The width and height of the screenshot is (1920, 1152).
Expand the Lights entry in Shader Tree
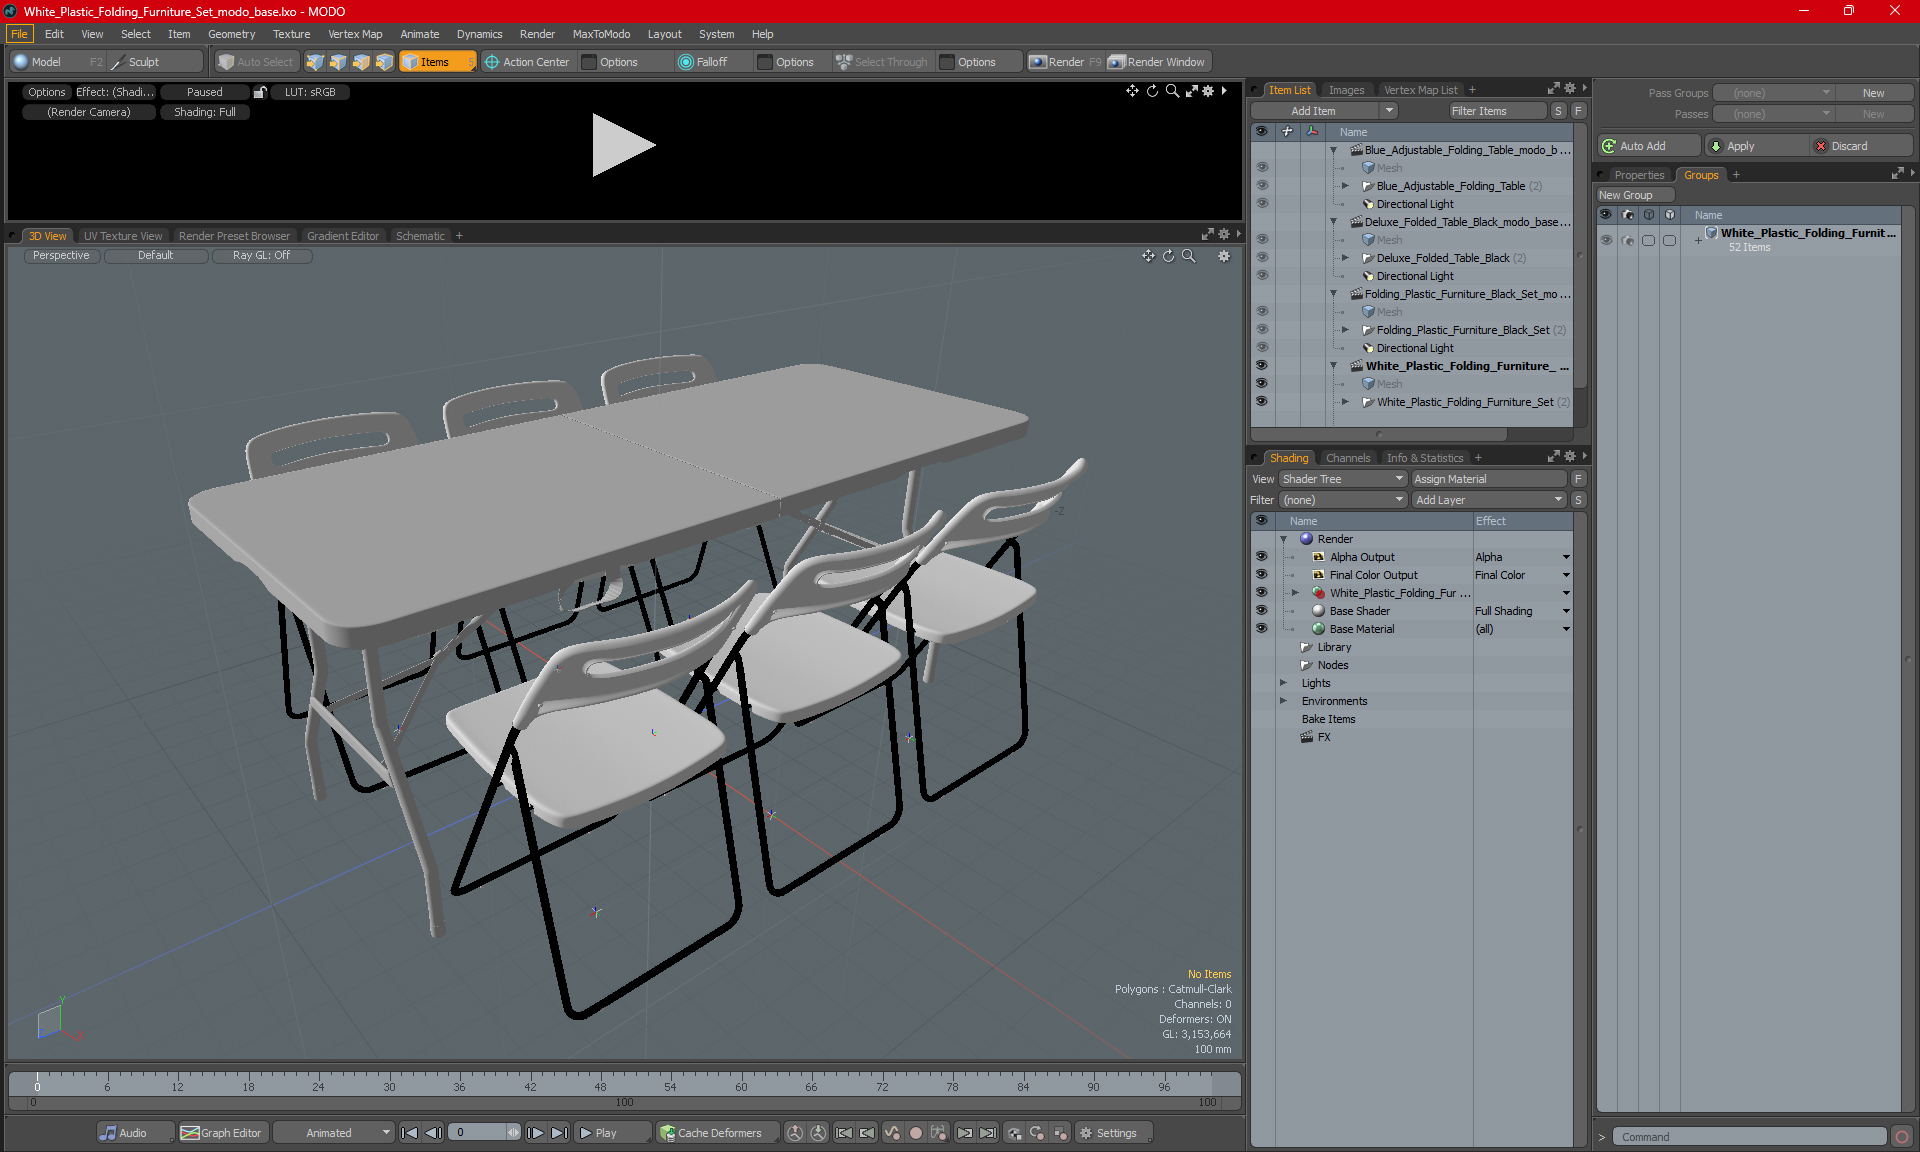1283,683
